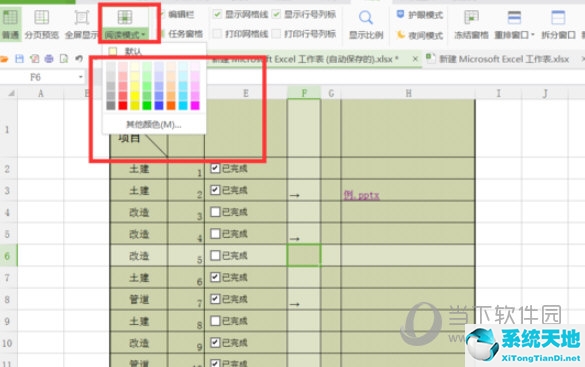Check 打印行号列标 print headings

pyautogui.click(x=276, y=34)
